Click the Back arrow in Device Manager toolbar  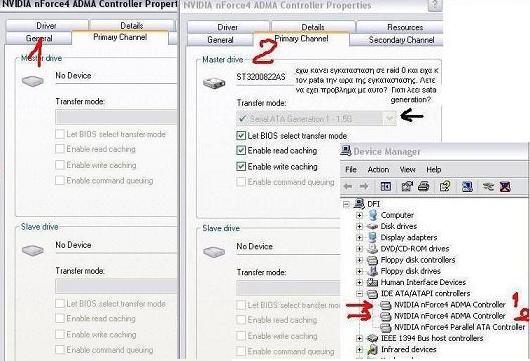tap(348, 186)
